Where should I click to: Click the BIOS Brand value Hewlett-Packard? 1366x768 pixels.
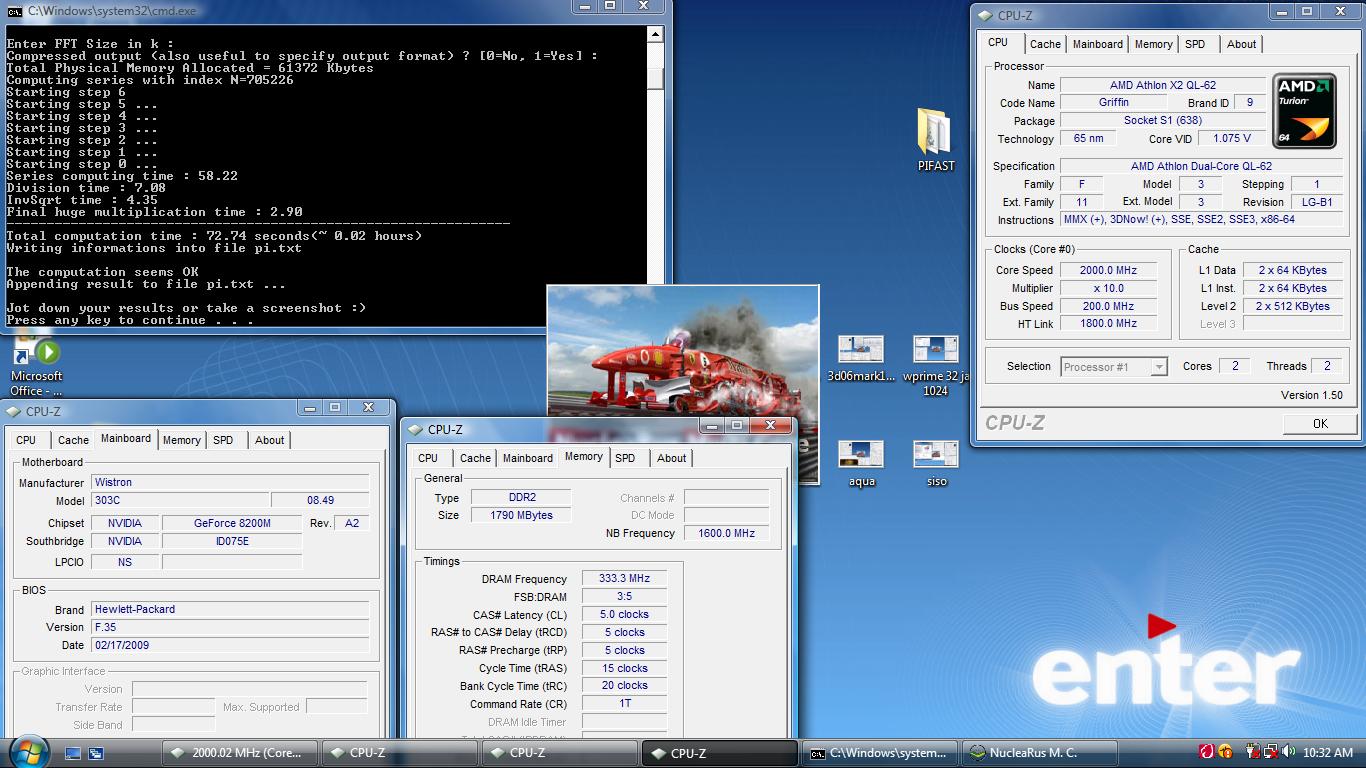pyautogui.click(x=230, y=609)
